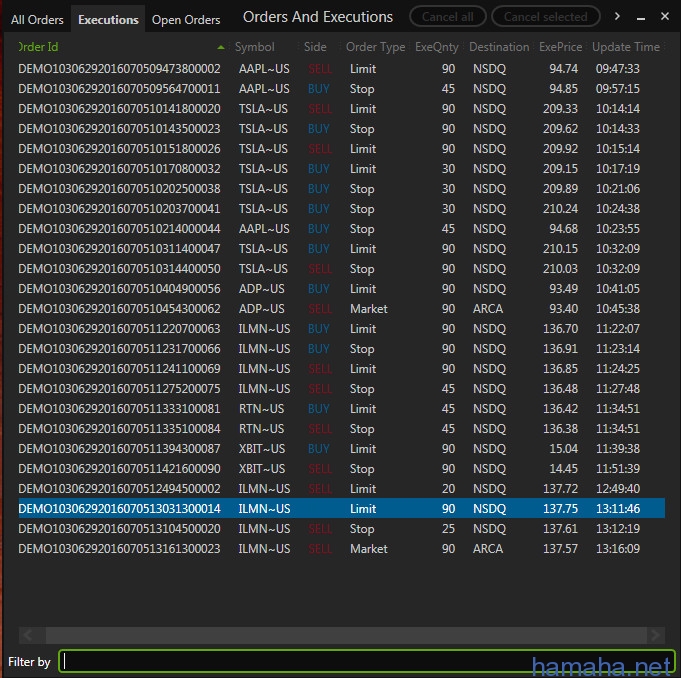Sort by the Update Time column header
This screenshot has width=681, height=678.
click(x=626, y=47)
